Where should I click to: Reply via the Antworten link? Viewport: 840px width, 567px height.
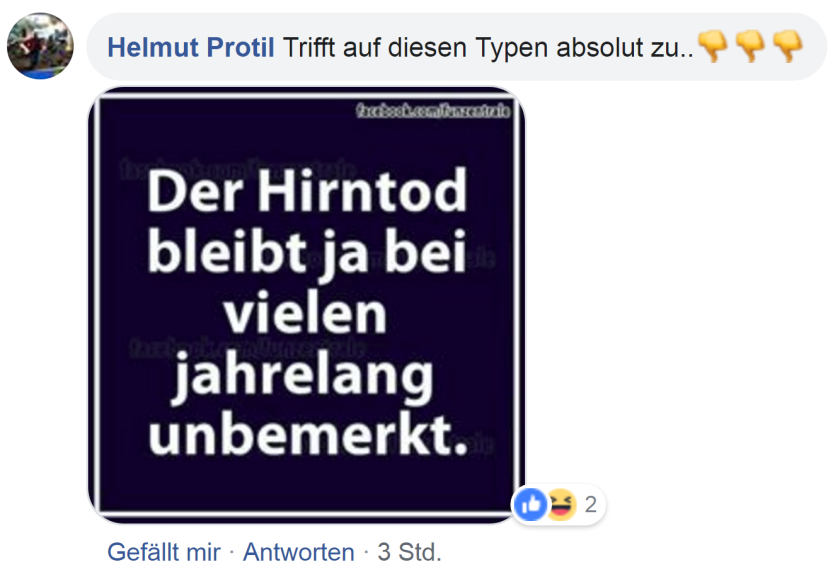(x=298, y=552)
